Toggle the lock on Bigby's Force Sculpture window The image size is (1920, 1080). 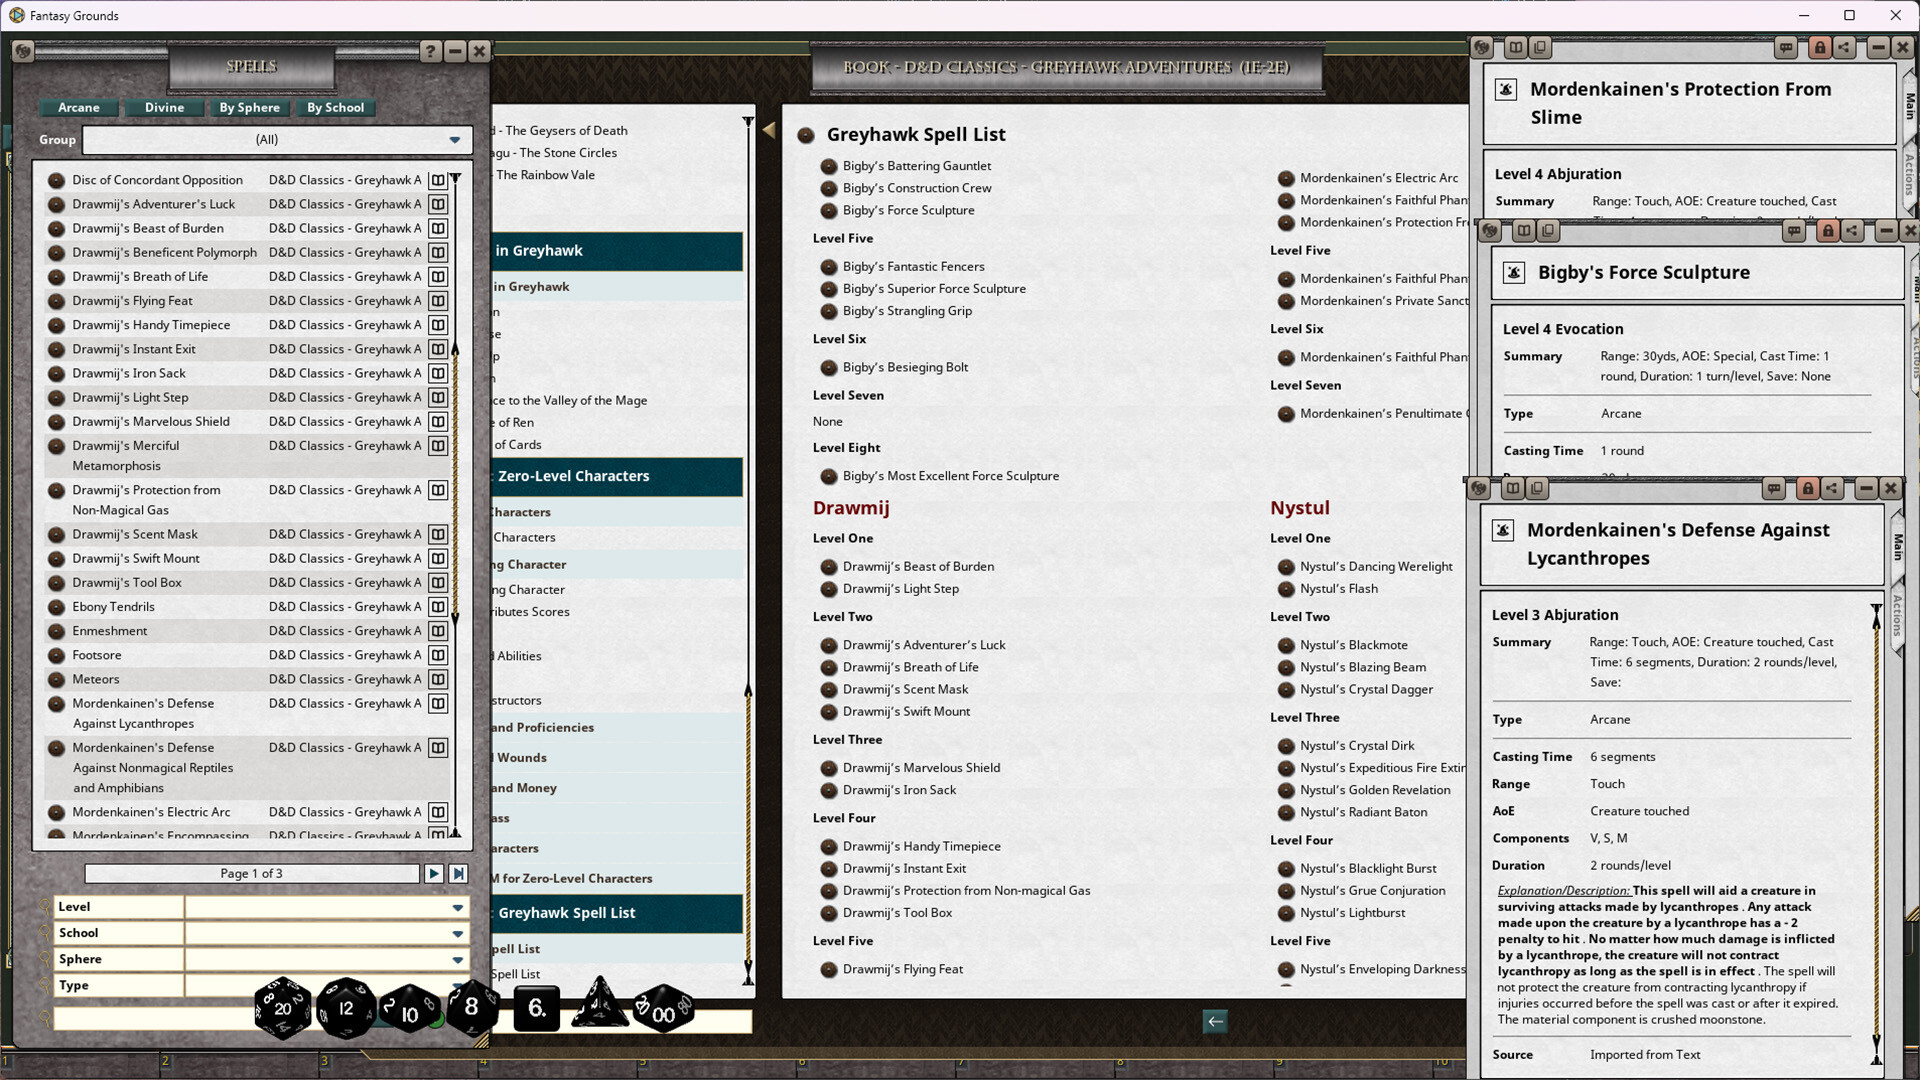pyautogui.click(x=1828, y=230)
